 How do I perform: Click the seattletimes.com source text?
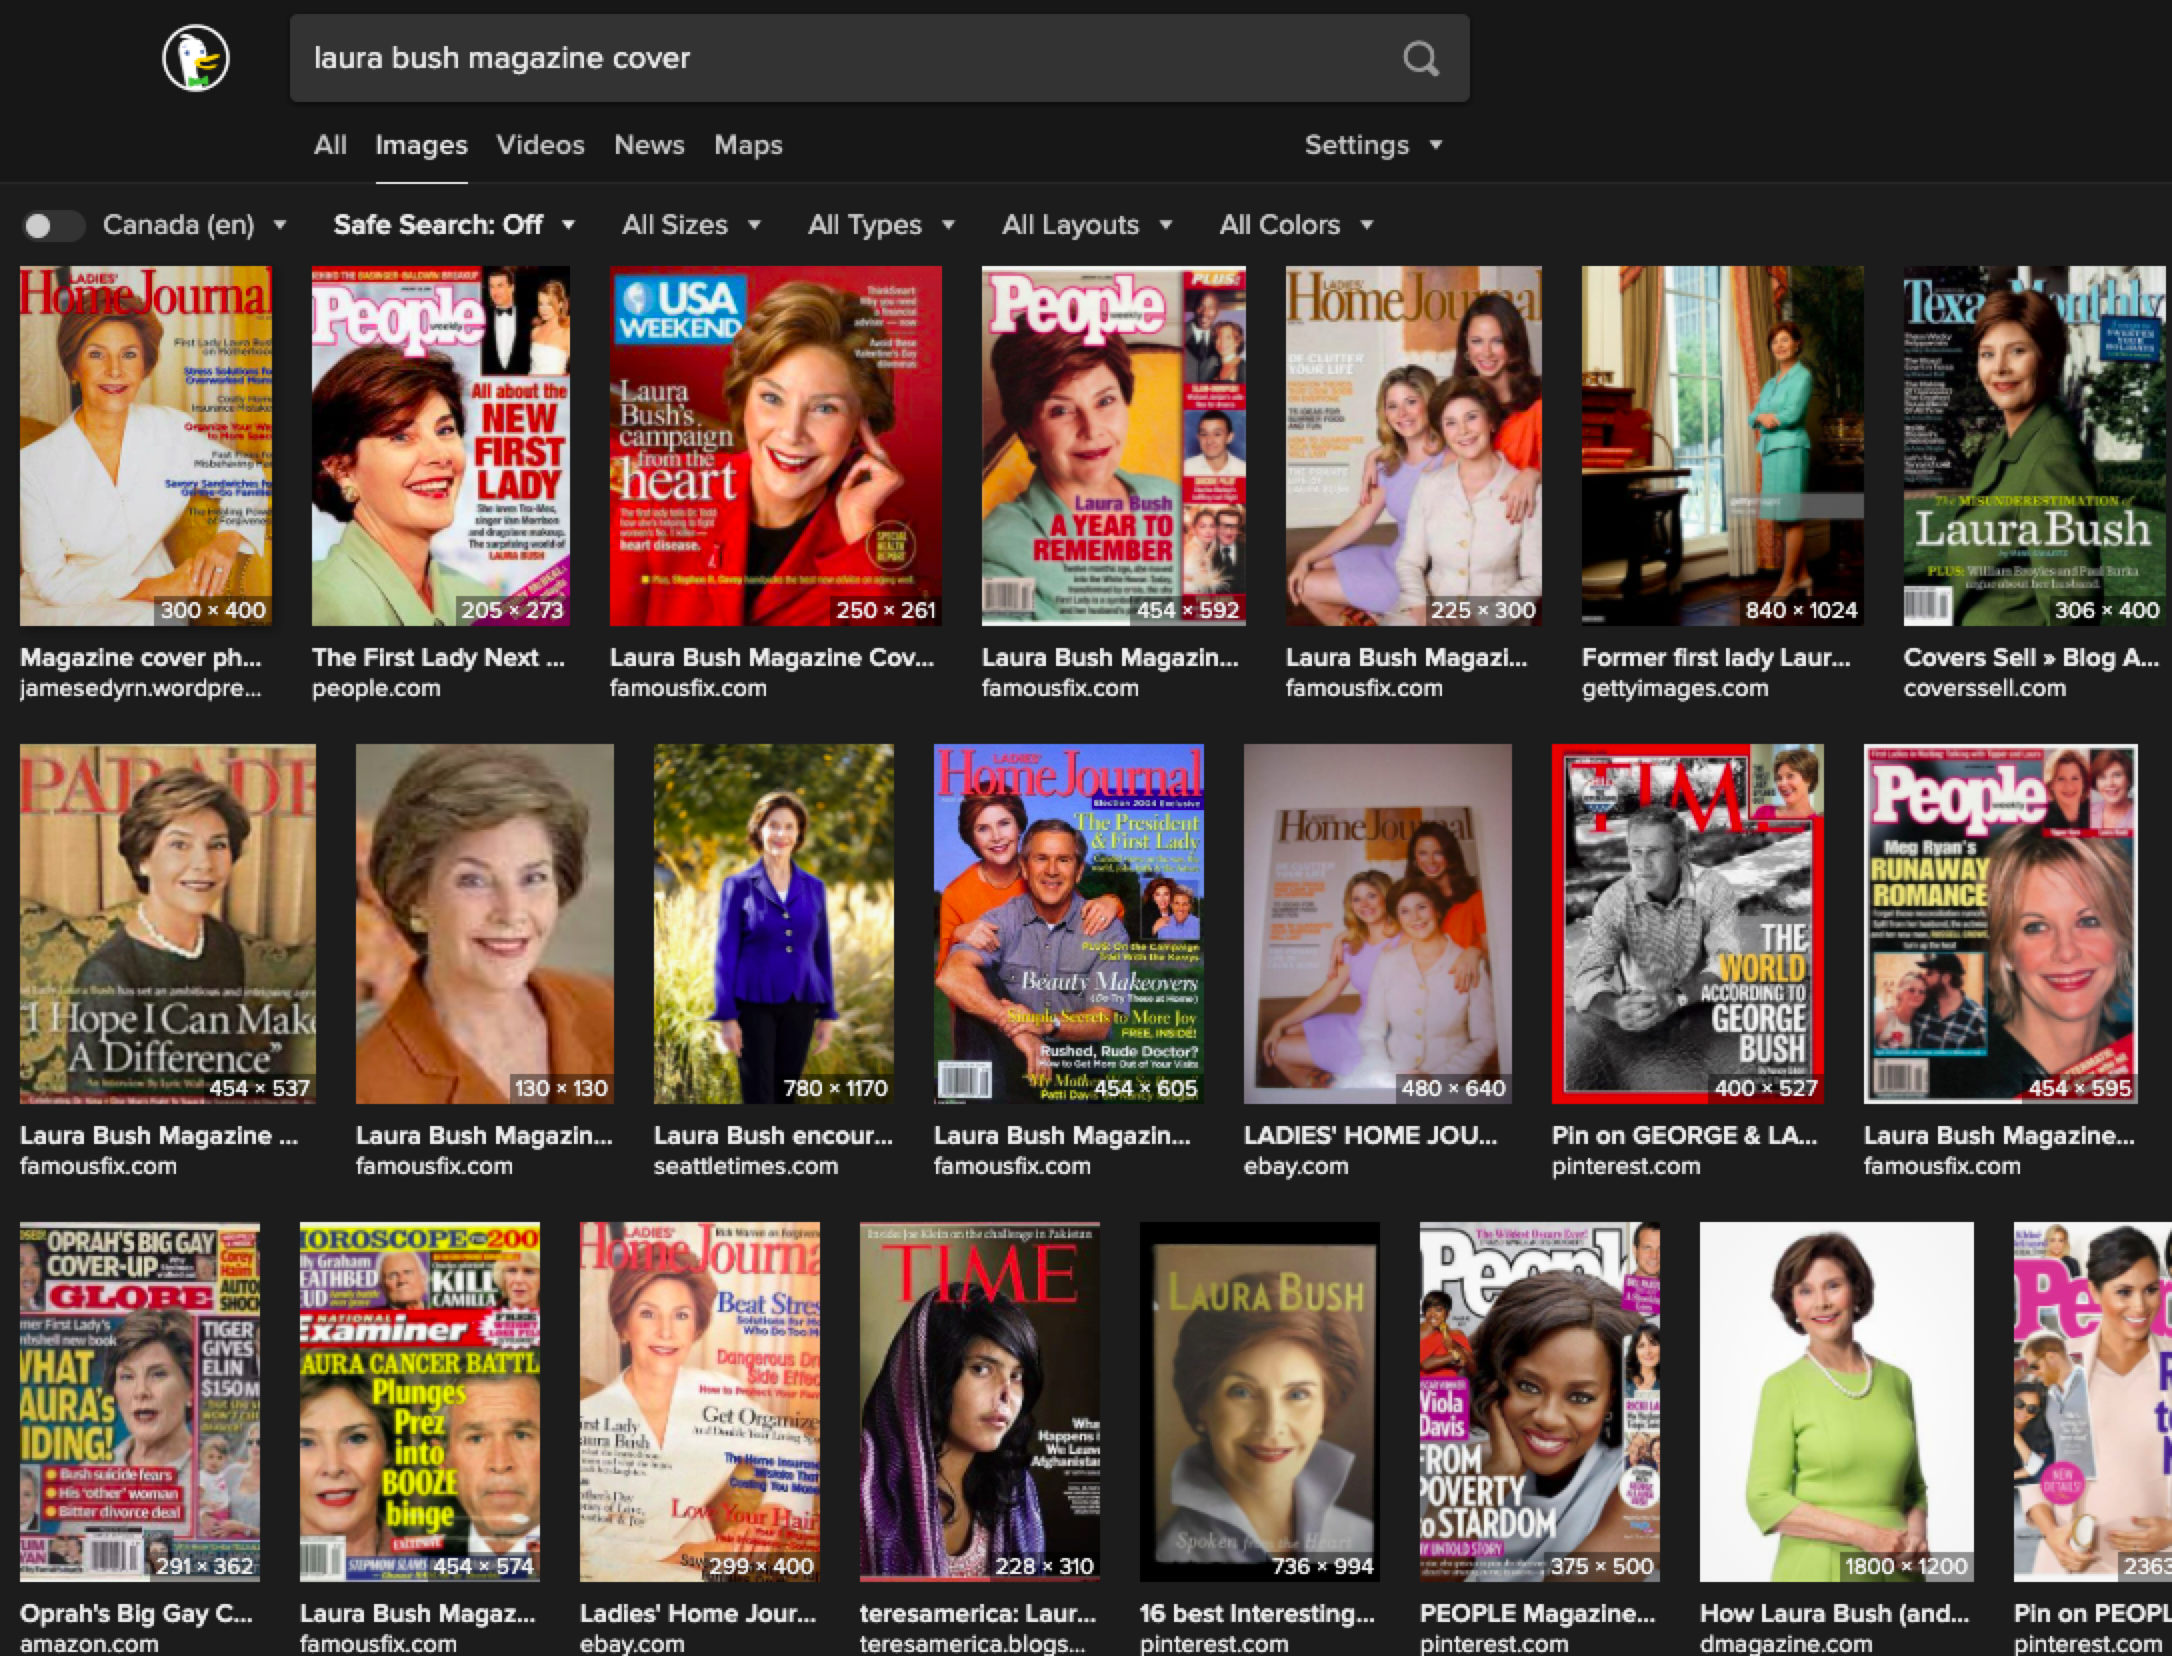pyautogui.click(x=746, y=1167)
